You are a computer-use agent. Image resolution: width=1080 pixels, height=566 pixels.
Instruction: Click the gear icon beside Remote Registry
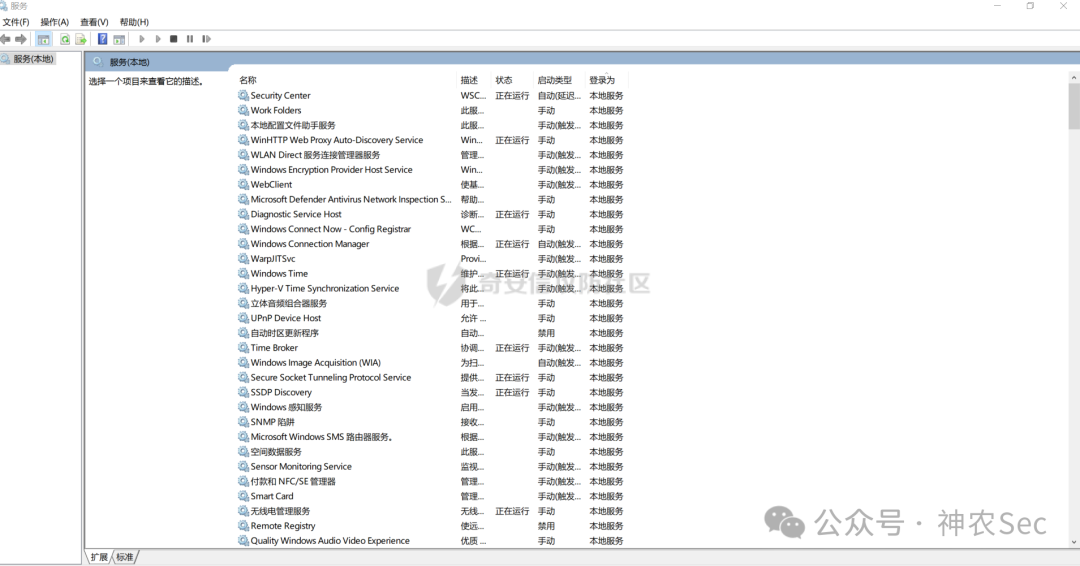pyautogui.click(x=243, y=525)
